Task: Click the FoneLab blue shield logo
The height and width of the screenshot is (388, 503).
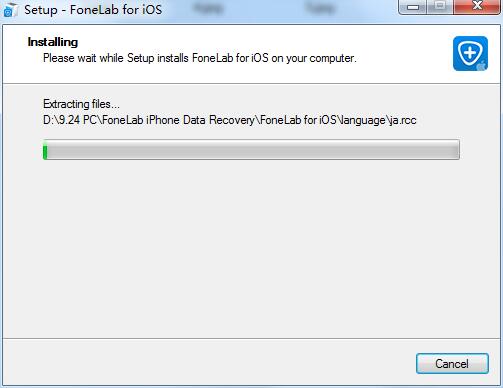Action: (470, 53)
